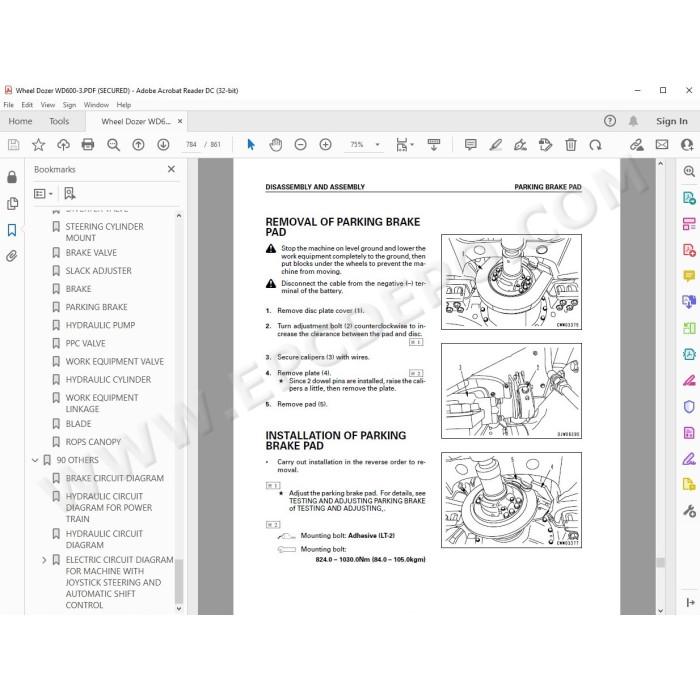The height and width of the screenshot is (700, 700).
Task: Go to previous page with up arrow
Action: (138, 145)
